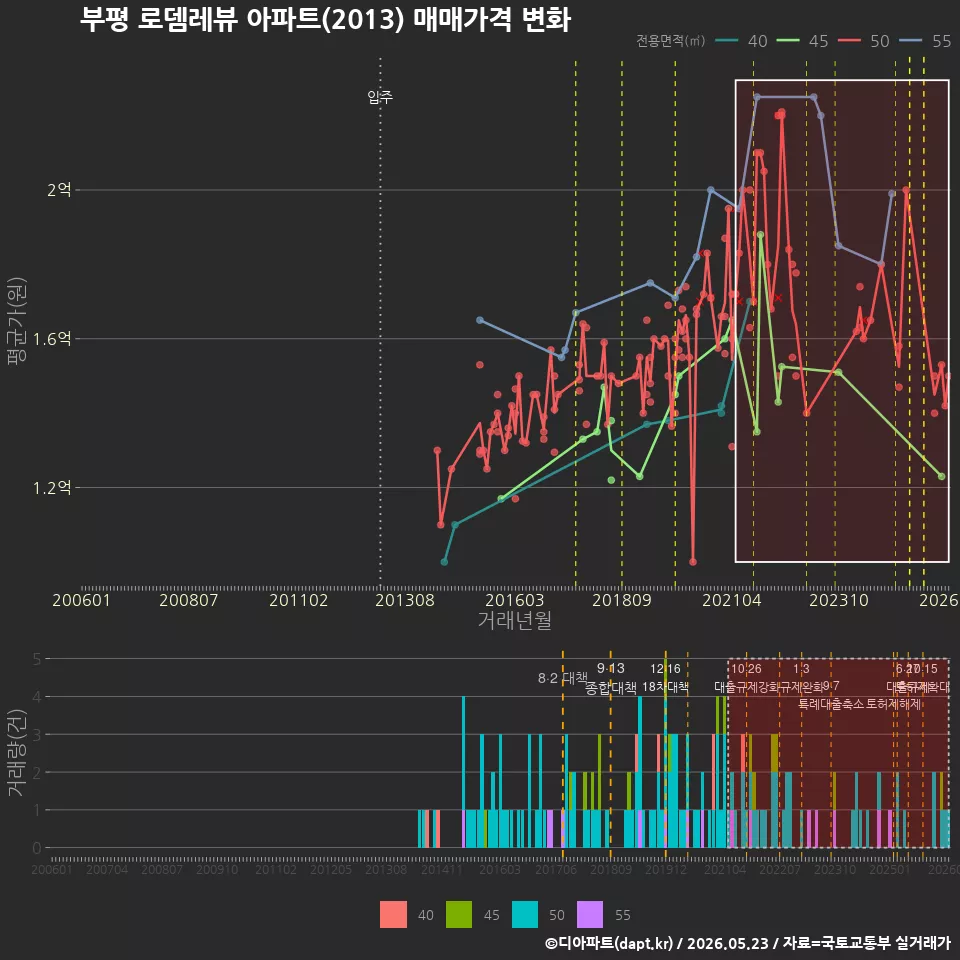Click the 거래량(건) y-axis title
This screenshot has height=960, width=960.
click(17, 753)
